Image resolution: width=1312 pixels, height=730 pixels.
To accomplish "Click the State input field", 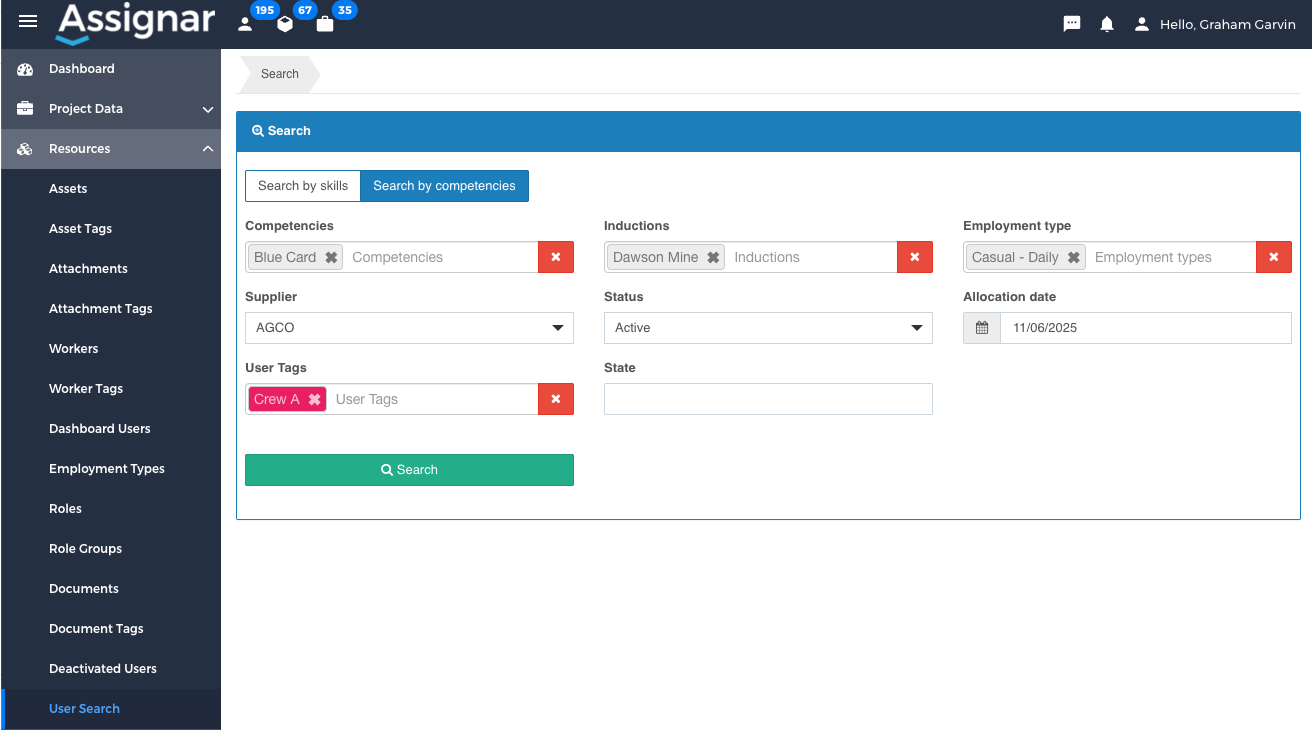I will coord(768,399).
